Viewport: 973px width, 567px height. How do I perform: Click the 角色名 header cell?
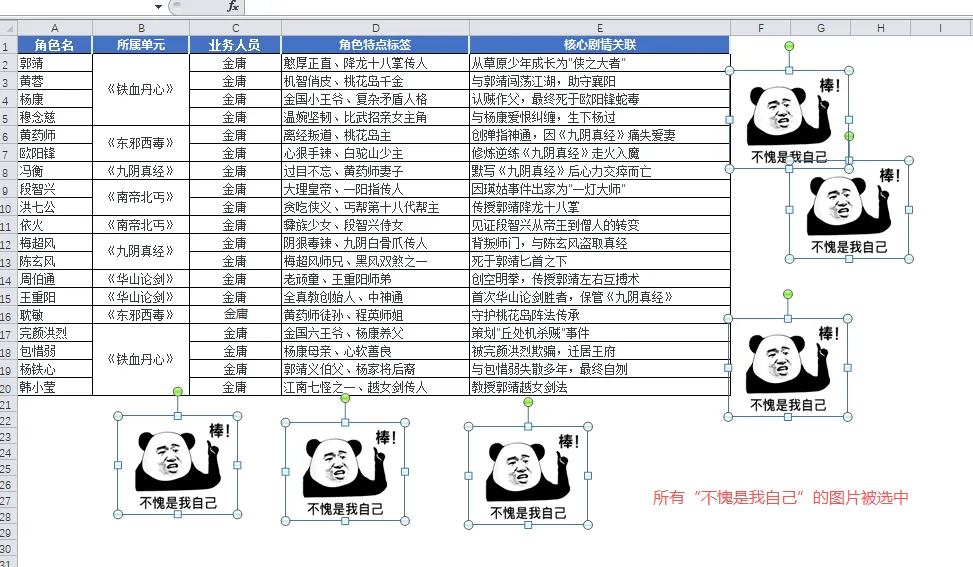(55, 45)
